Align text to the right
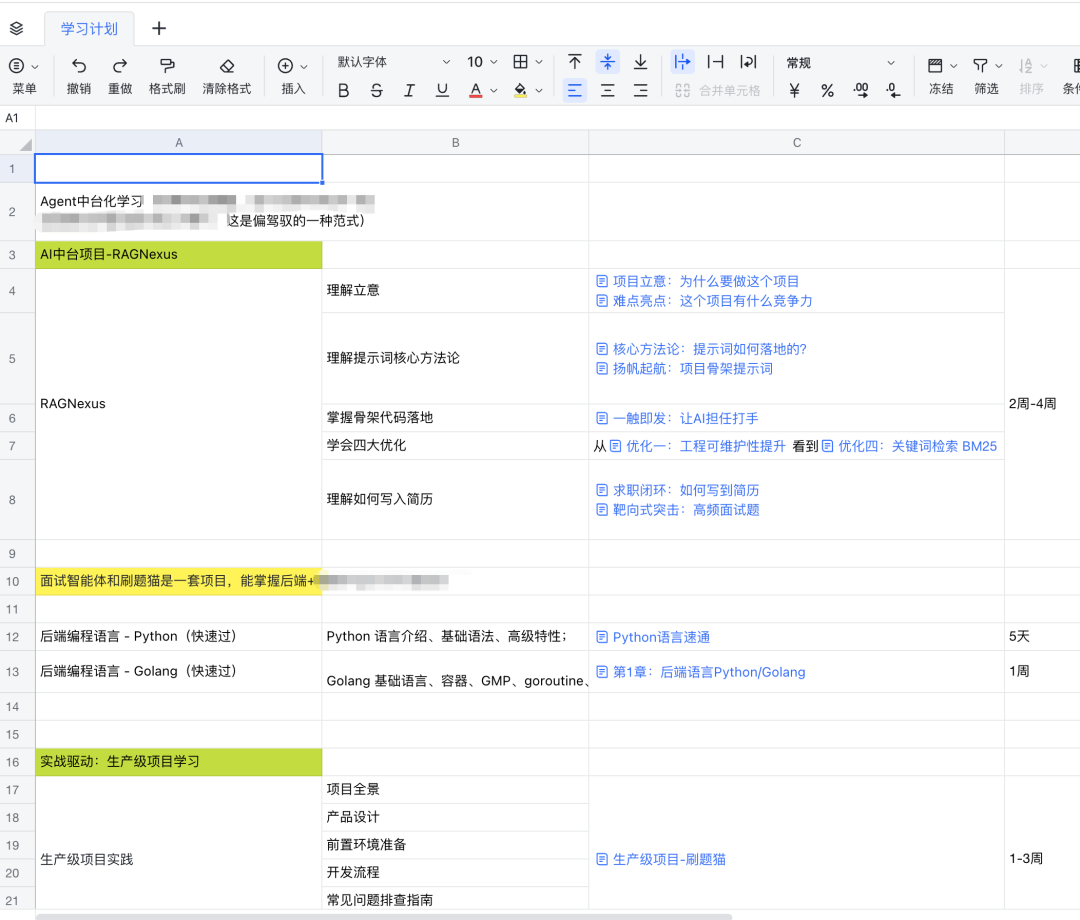The width and height of the screenshot is (1080, 920). 641,90
